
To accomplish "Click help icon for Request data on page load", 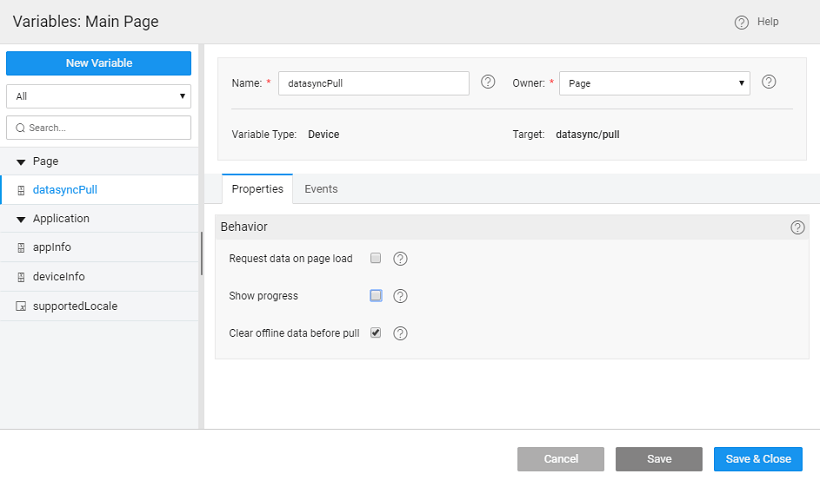I will click(400, 259).
